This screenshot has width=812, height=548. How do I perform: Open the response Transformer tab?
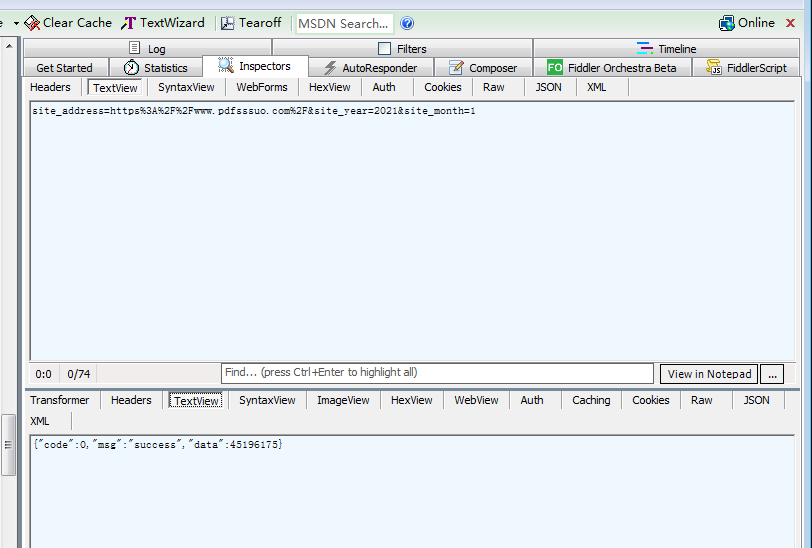[60, 400]
